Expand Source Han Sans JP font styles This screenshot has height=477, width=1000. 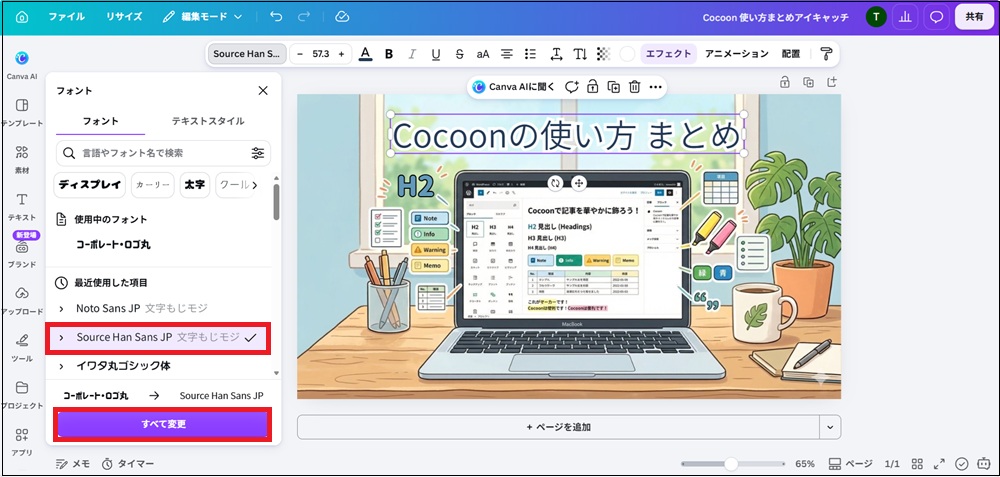(61, 337)
